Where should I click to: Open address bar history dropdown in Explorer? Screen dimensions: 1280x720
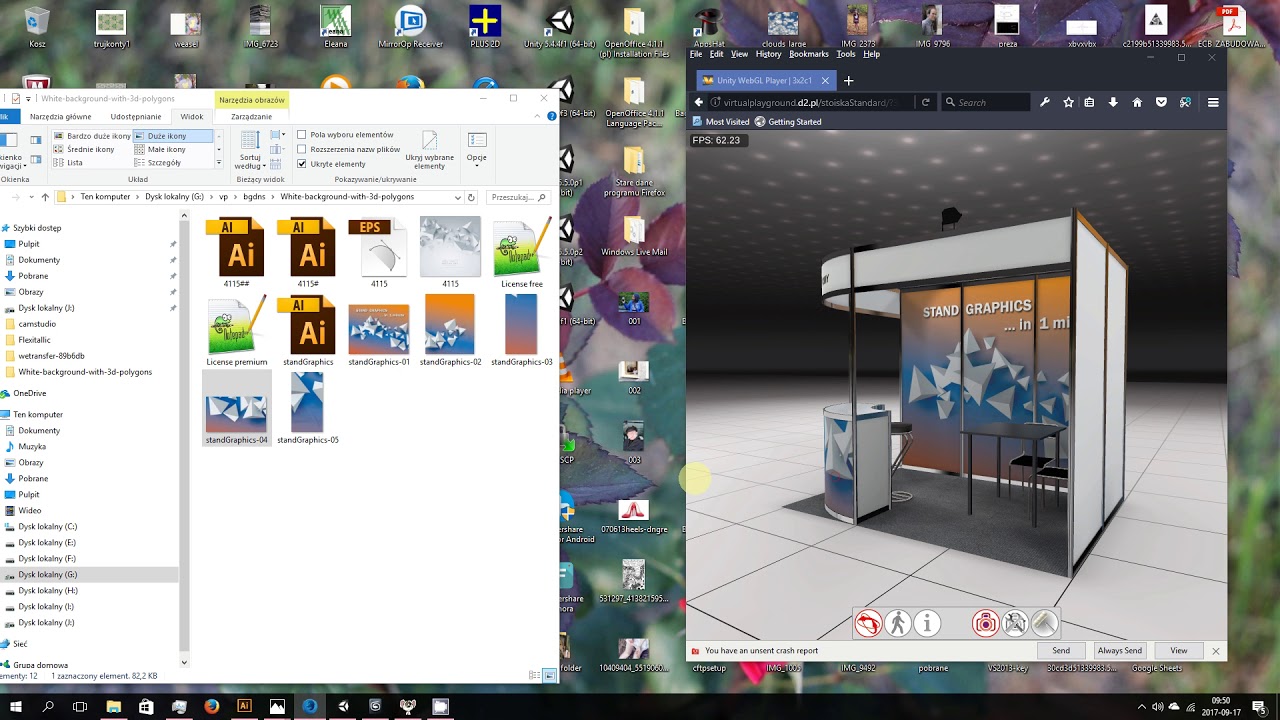[458, 197]
